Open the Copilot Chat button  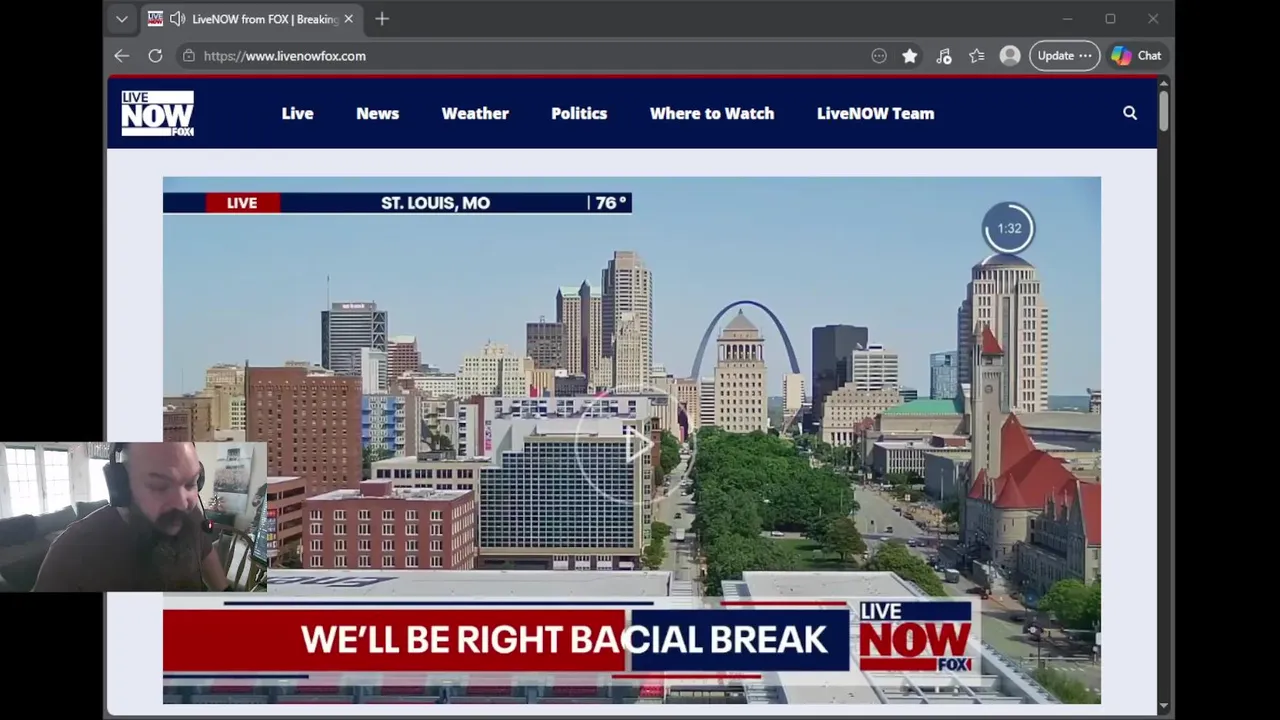click(1136, 56)
